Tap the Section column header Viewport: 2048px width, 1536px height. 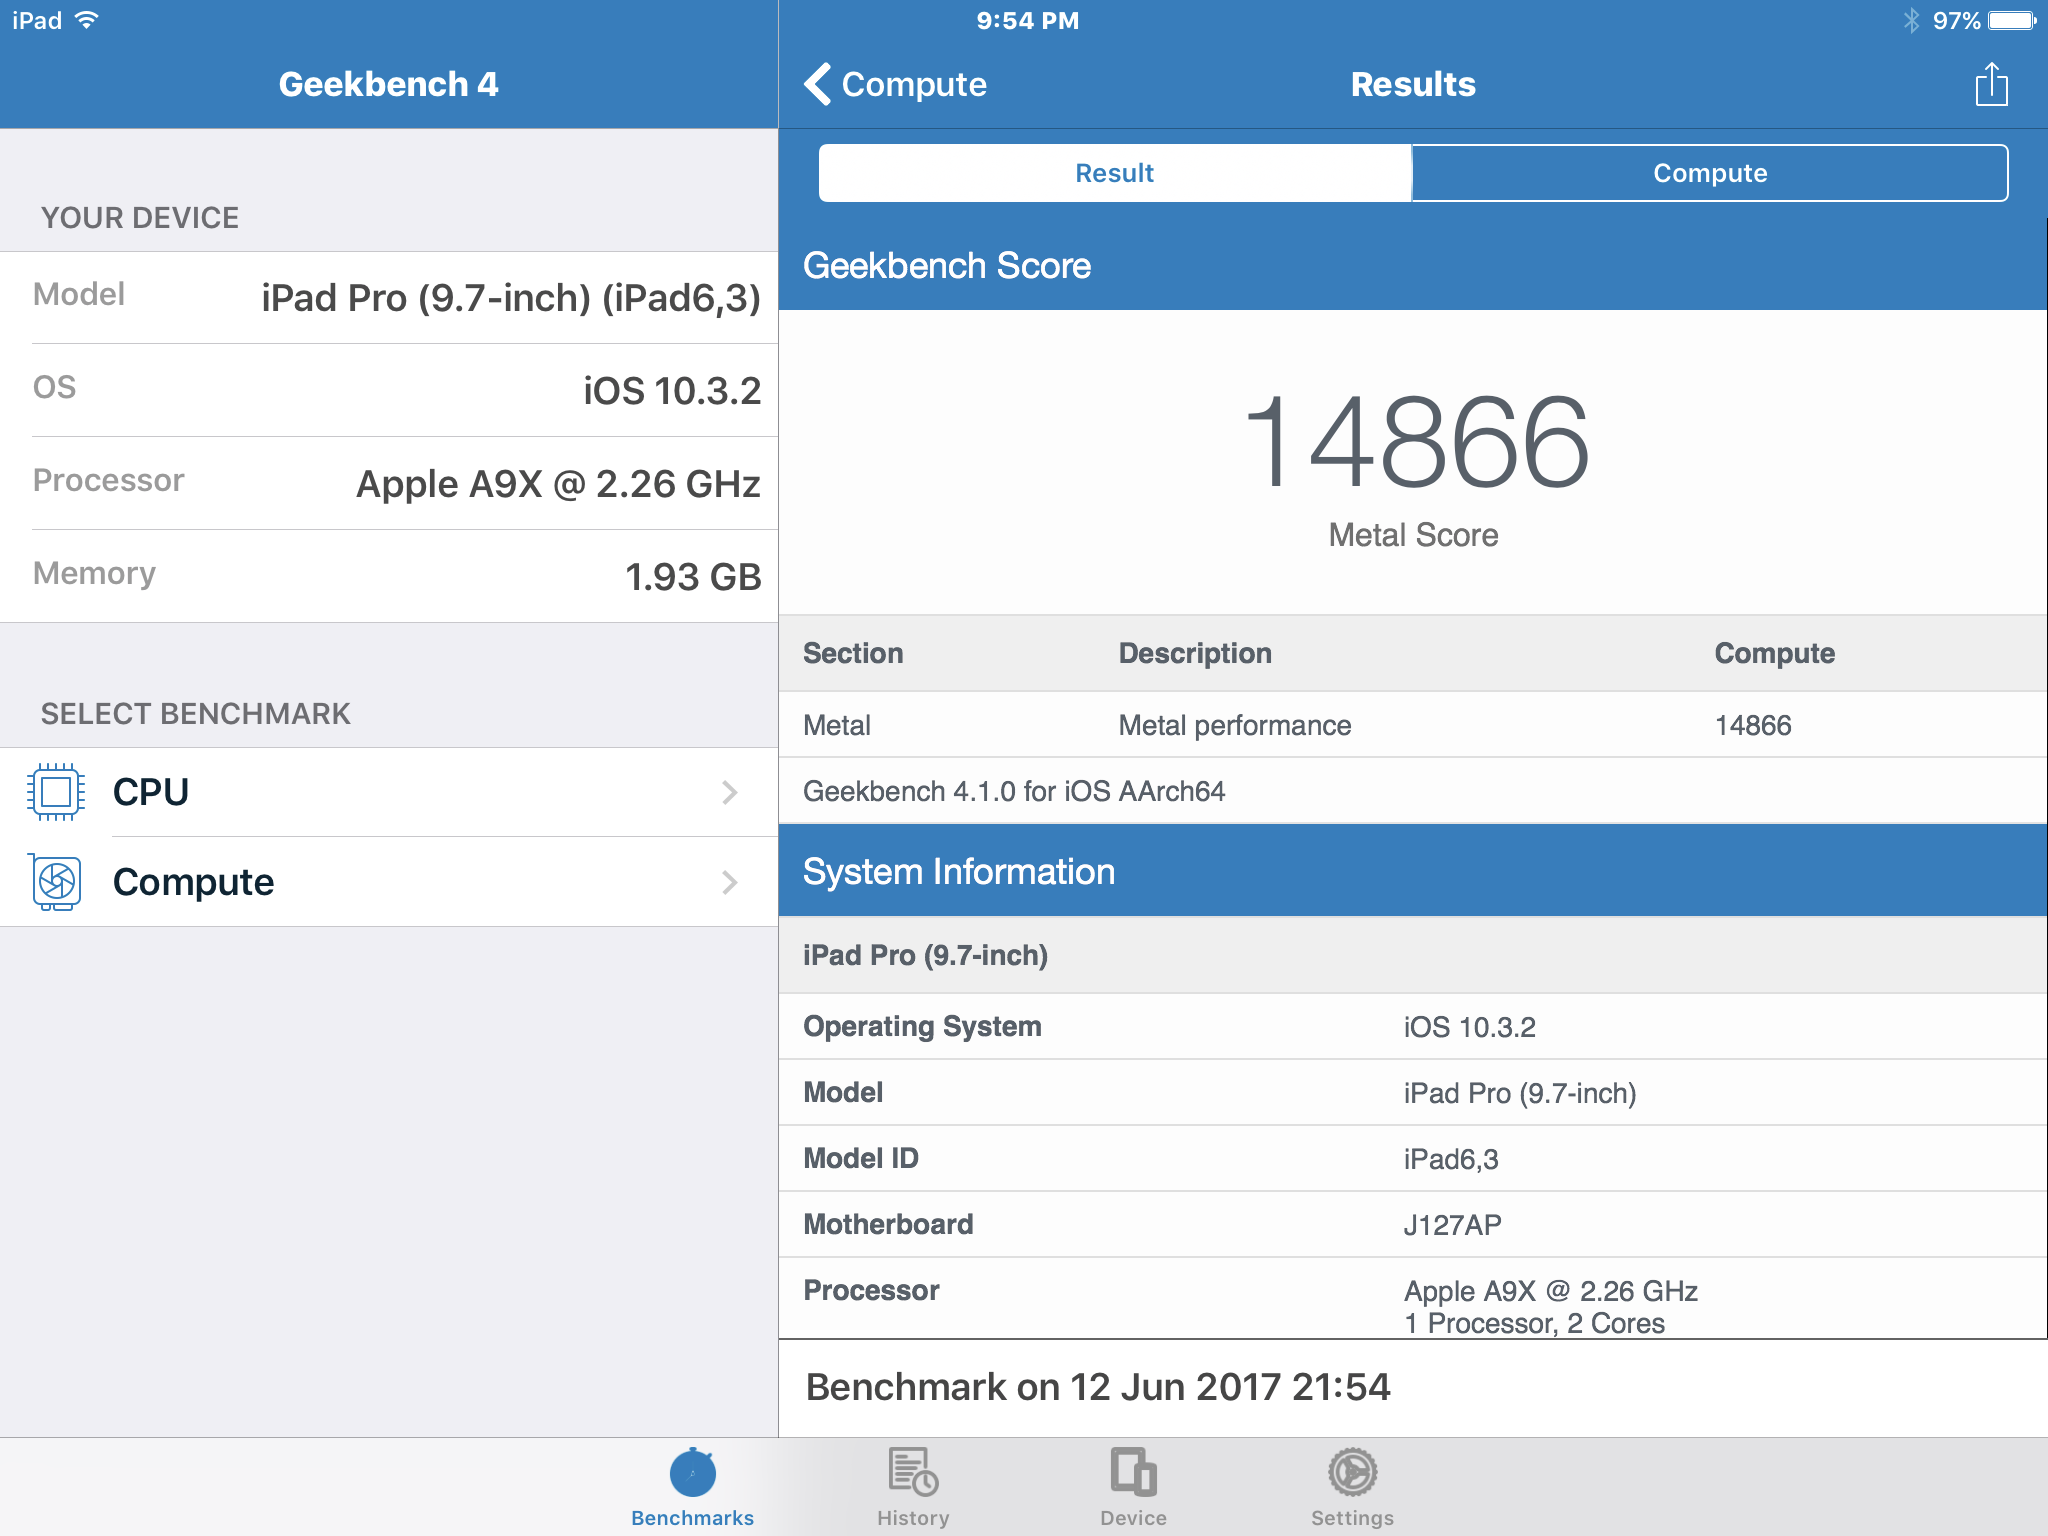coord(852,653)
